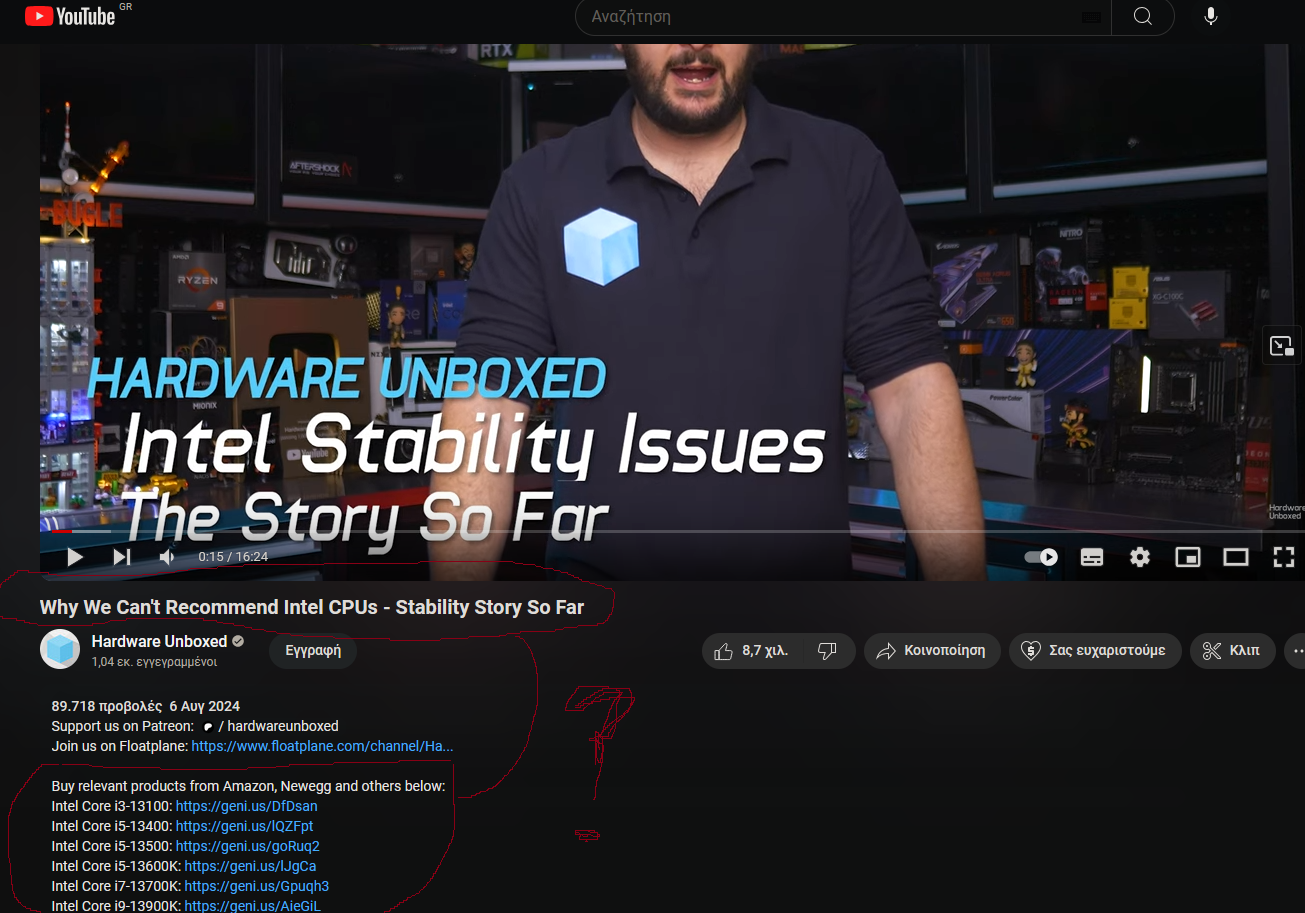Screen dimensions: 1305x913
Task: Click the 89.718 προβολές views text
Action: tap(105, 706)
